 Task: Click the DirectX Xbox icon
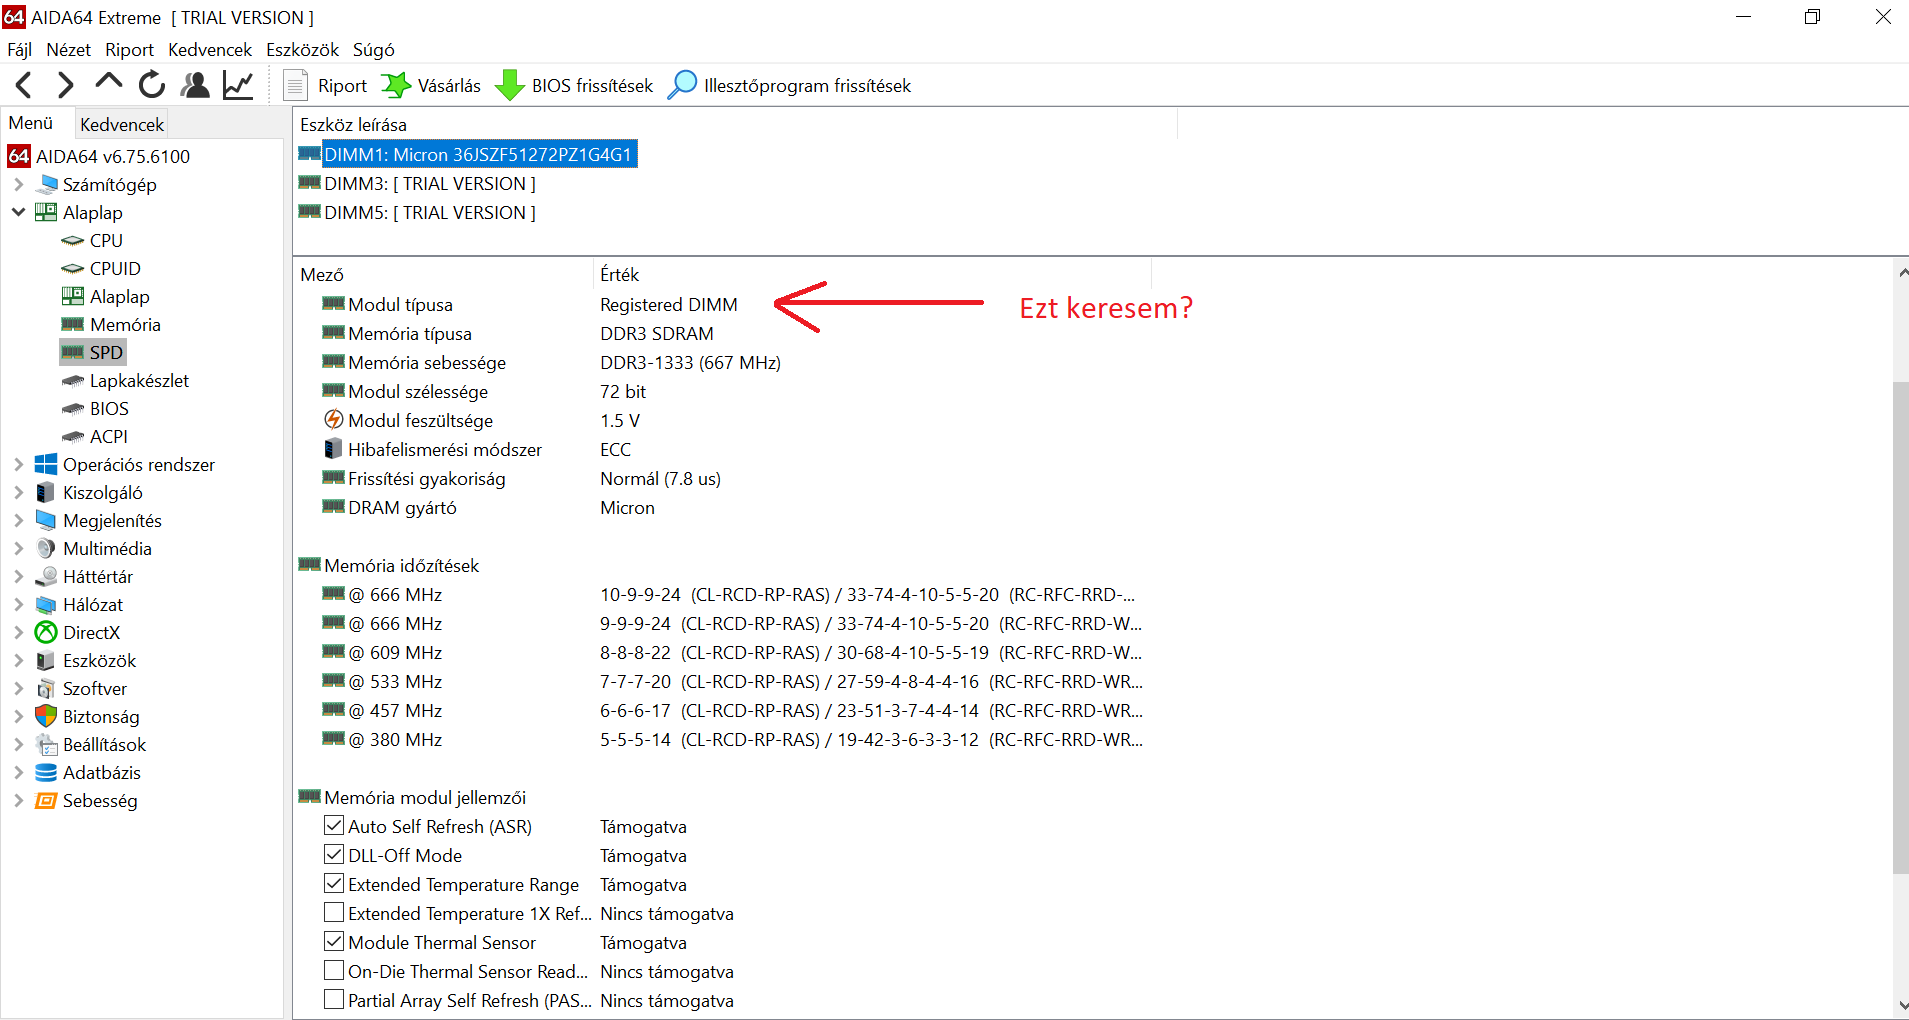pyautogui.click(x=46, y=632)
